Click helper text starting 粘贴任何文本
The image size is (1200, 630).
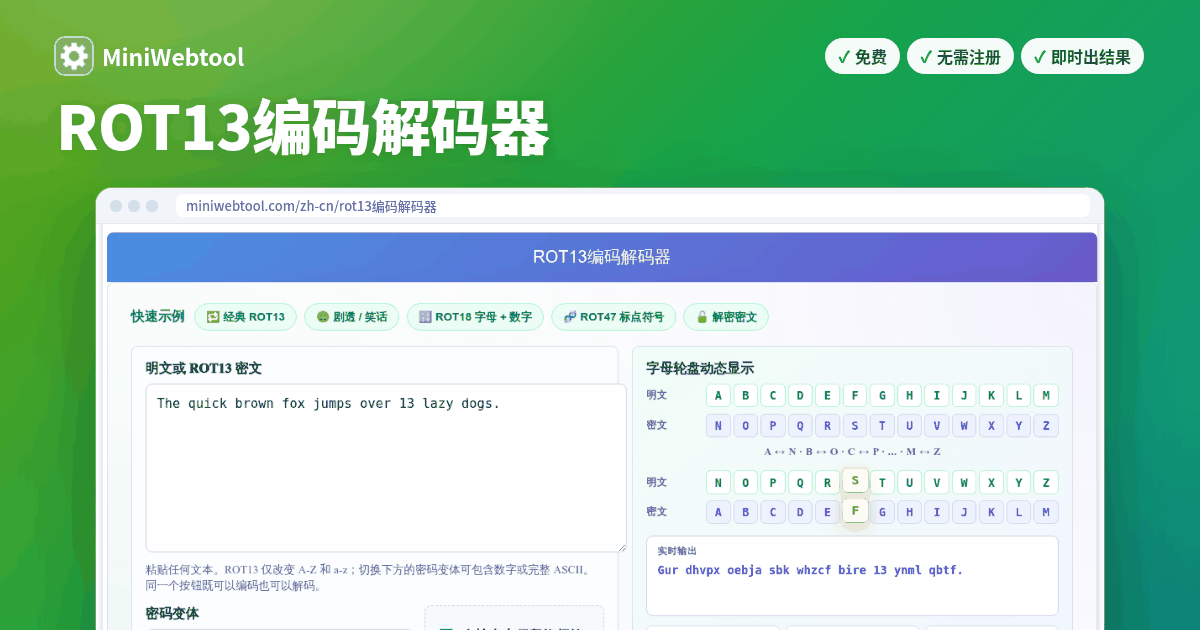coord(370,577)
